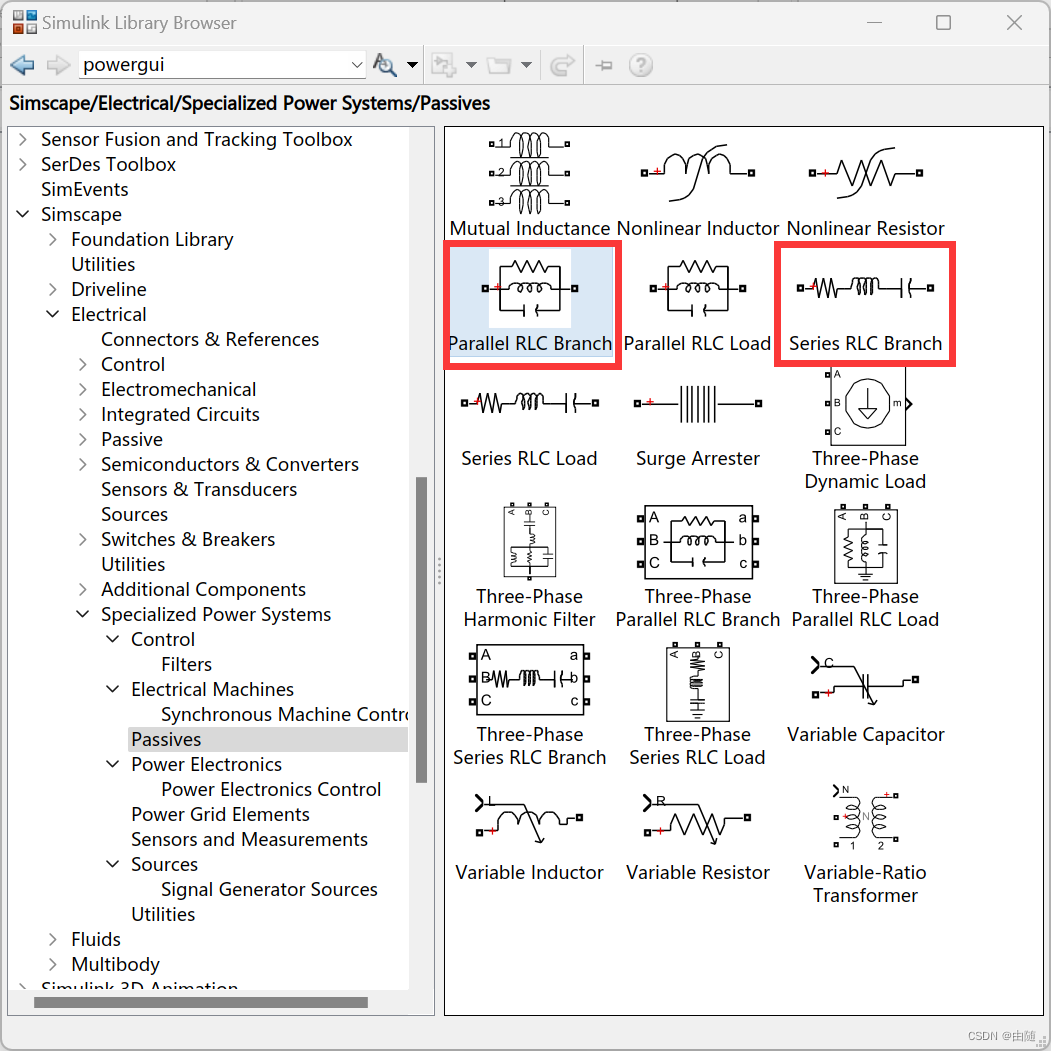Select Additional Components tree item
Image resolution: width=1051 pixels, height=1051 pixels.
click(203, 589)
